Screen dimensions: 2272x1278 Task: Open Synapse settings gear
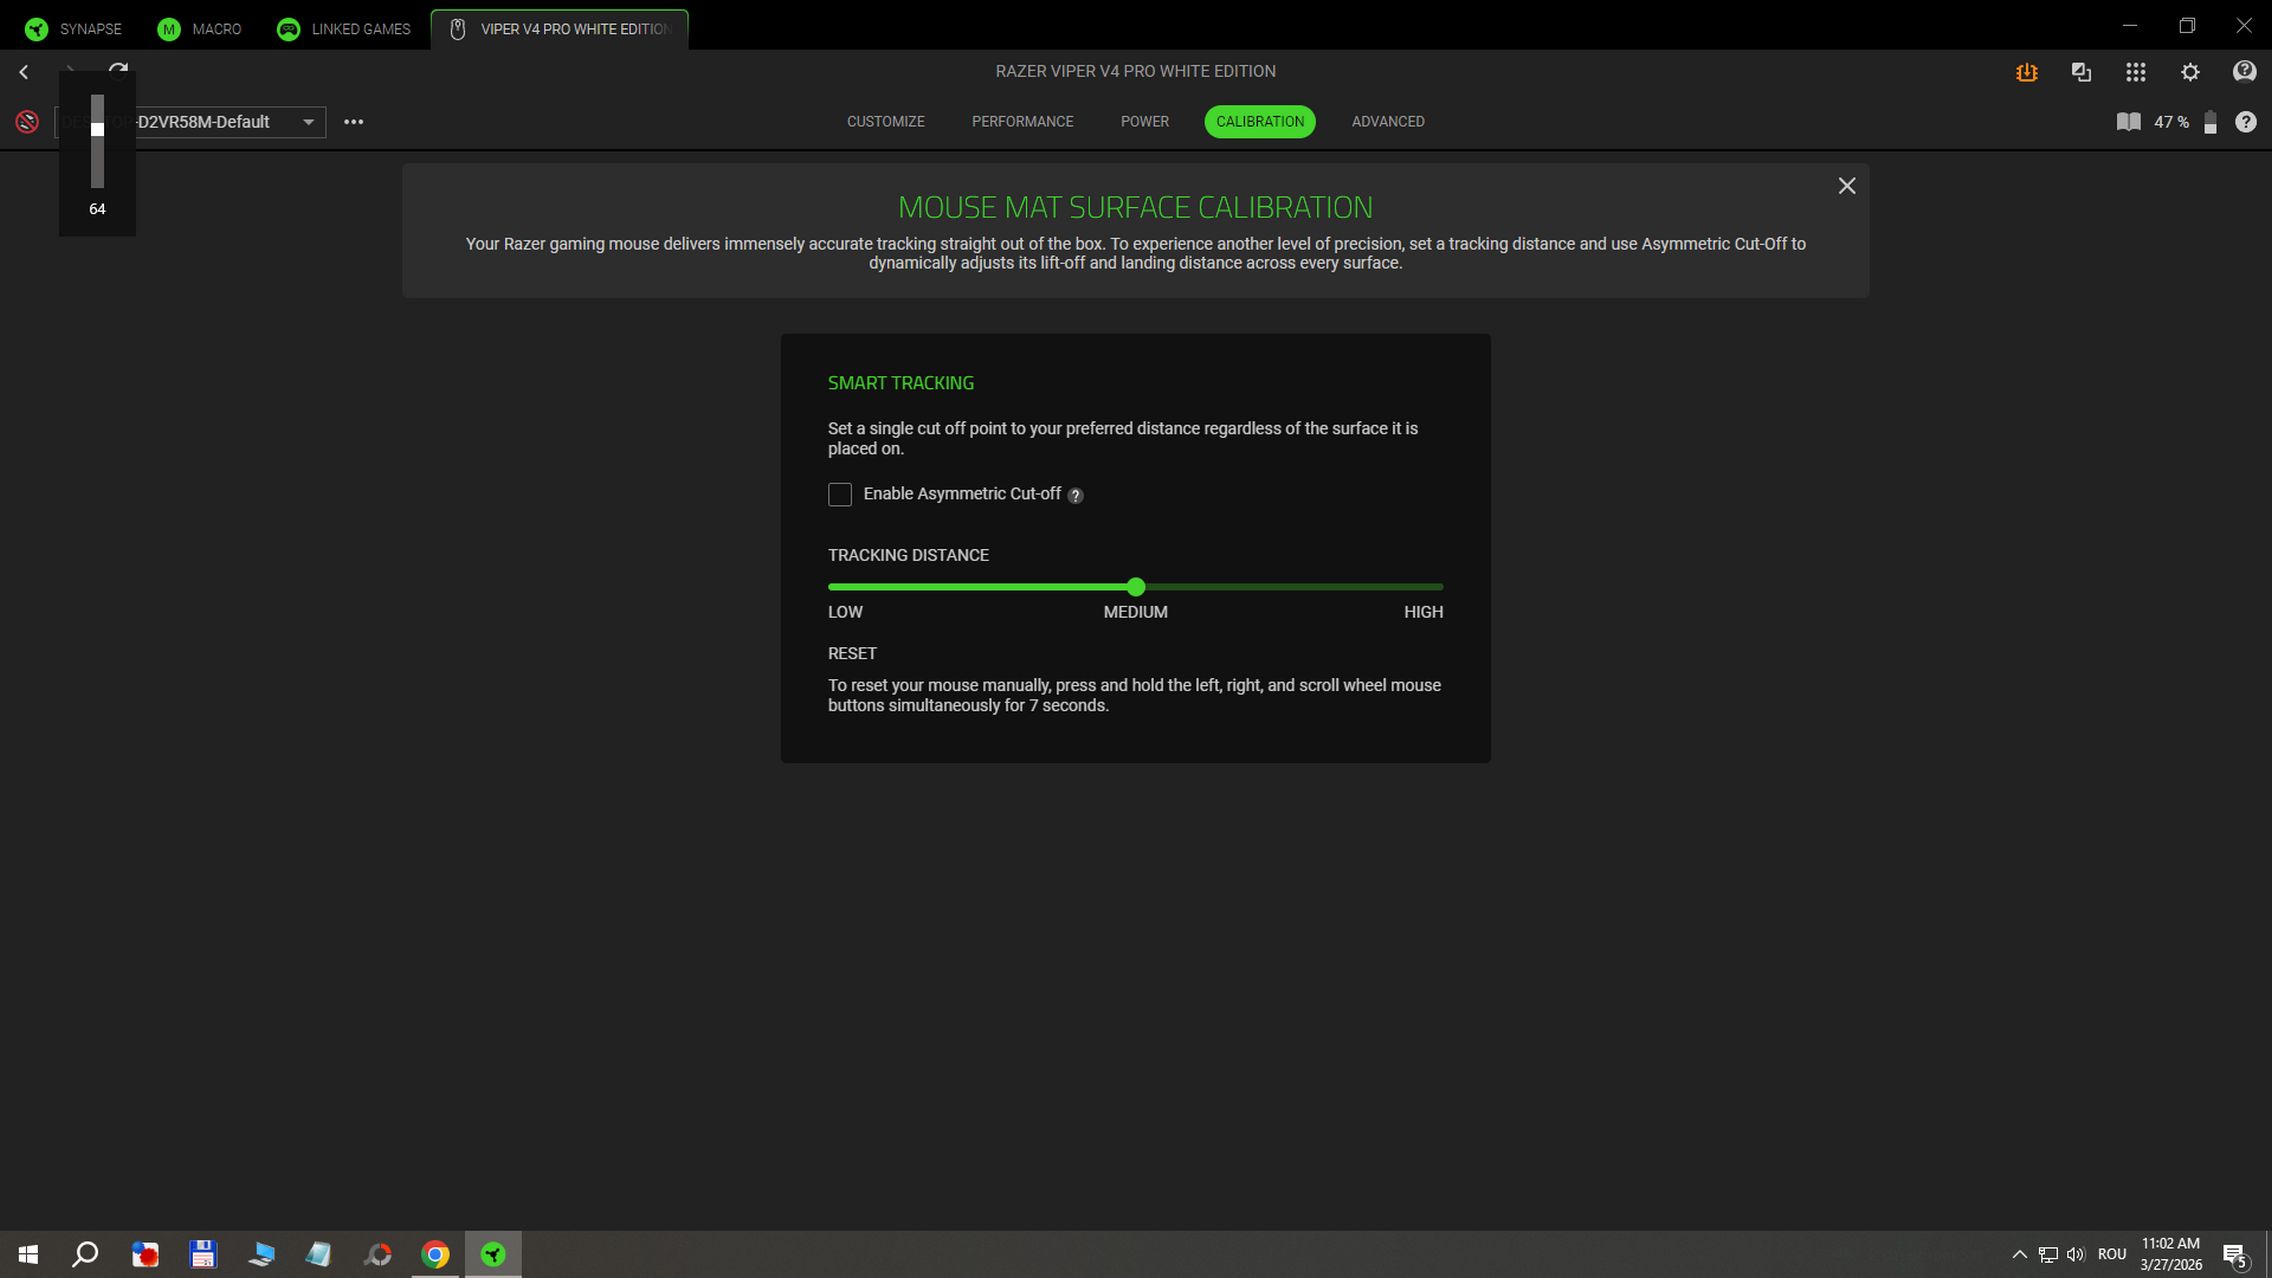(2190, 72)
